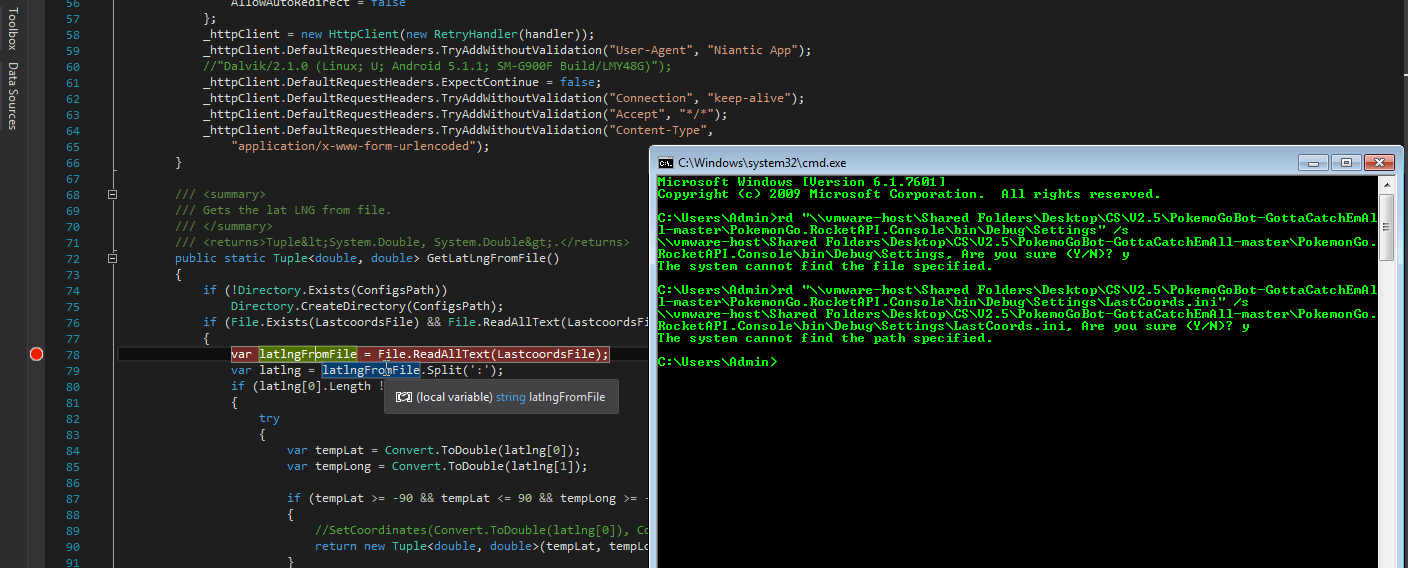Click the last C:\Users\Admin> prompt
Viewport: 1408px width, 568px height.
pyautogui.click(x=717, y=362)
